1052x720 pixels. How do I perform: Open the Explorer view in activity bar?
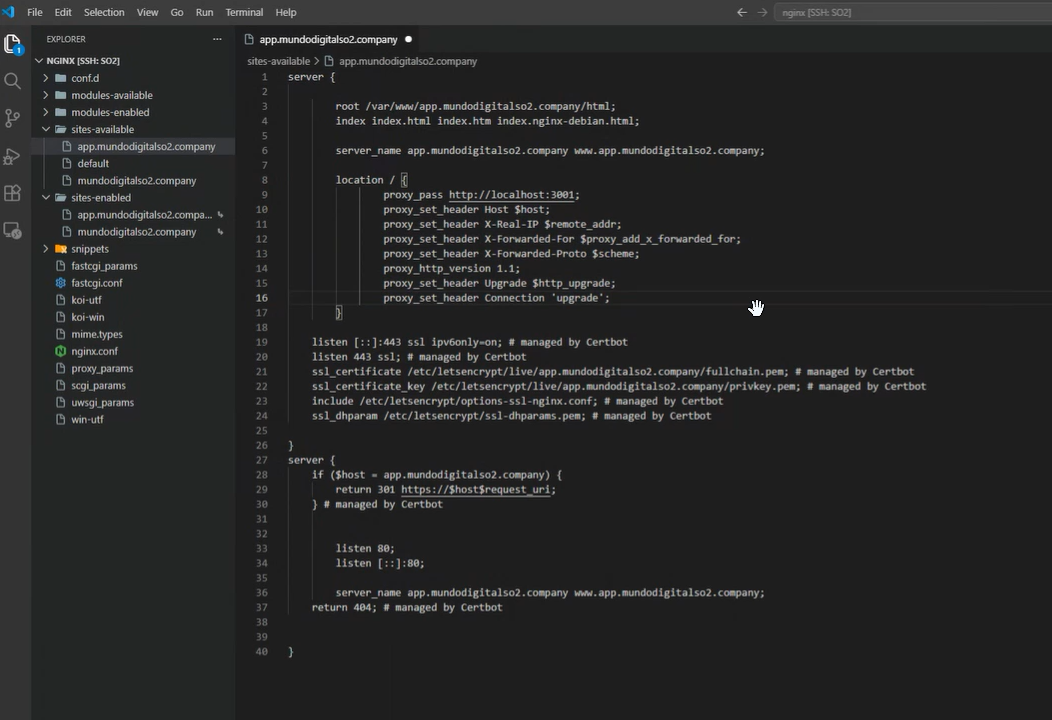coord(13,45)
